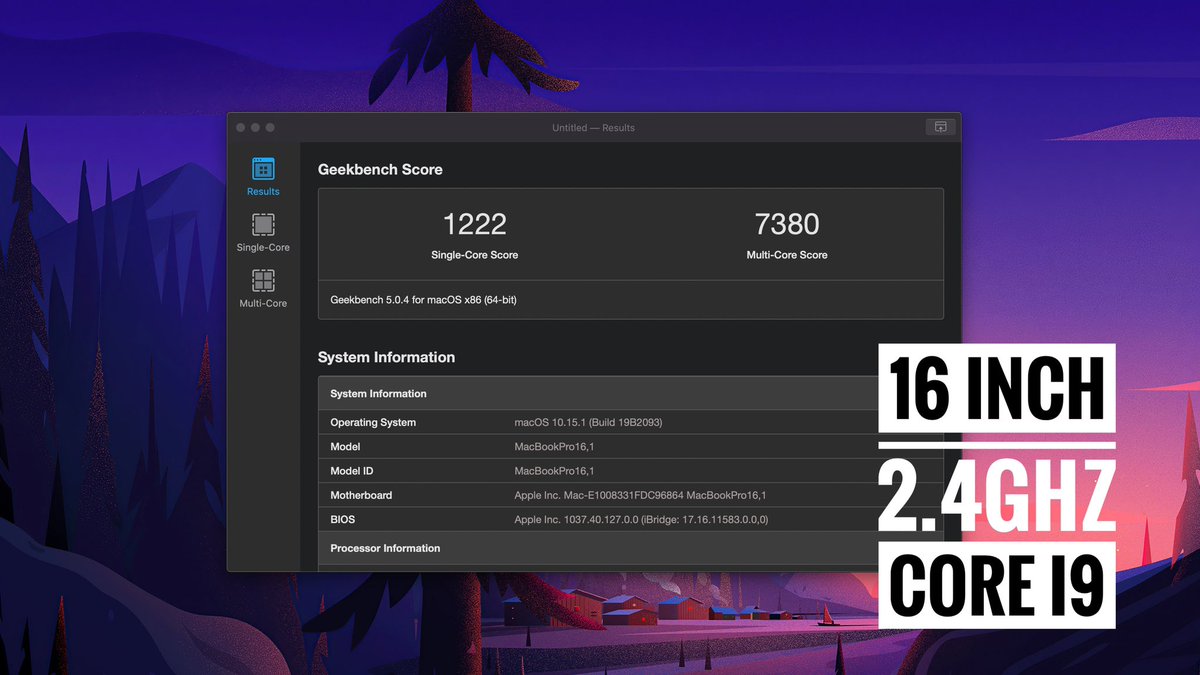Click the Multi-Core Score label

click(x=787, y=255)
